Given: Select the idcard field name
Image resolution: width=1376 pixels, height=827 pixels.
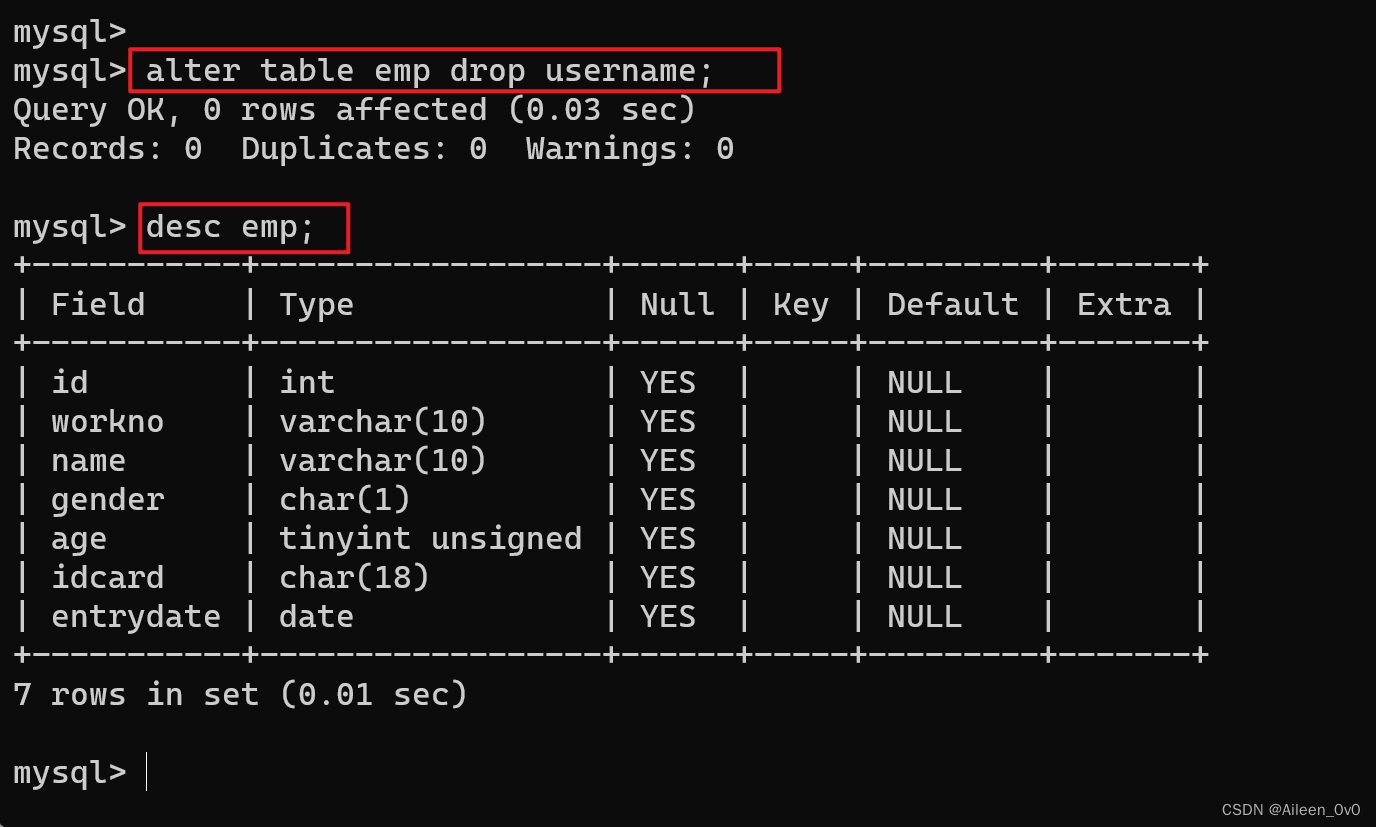Looking at the screenshot, I should (x=107, y=577).
